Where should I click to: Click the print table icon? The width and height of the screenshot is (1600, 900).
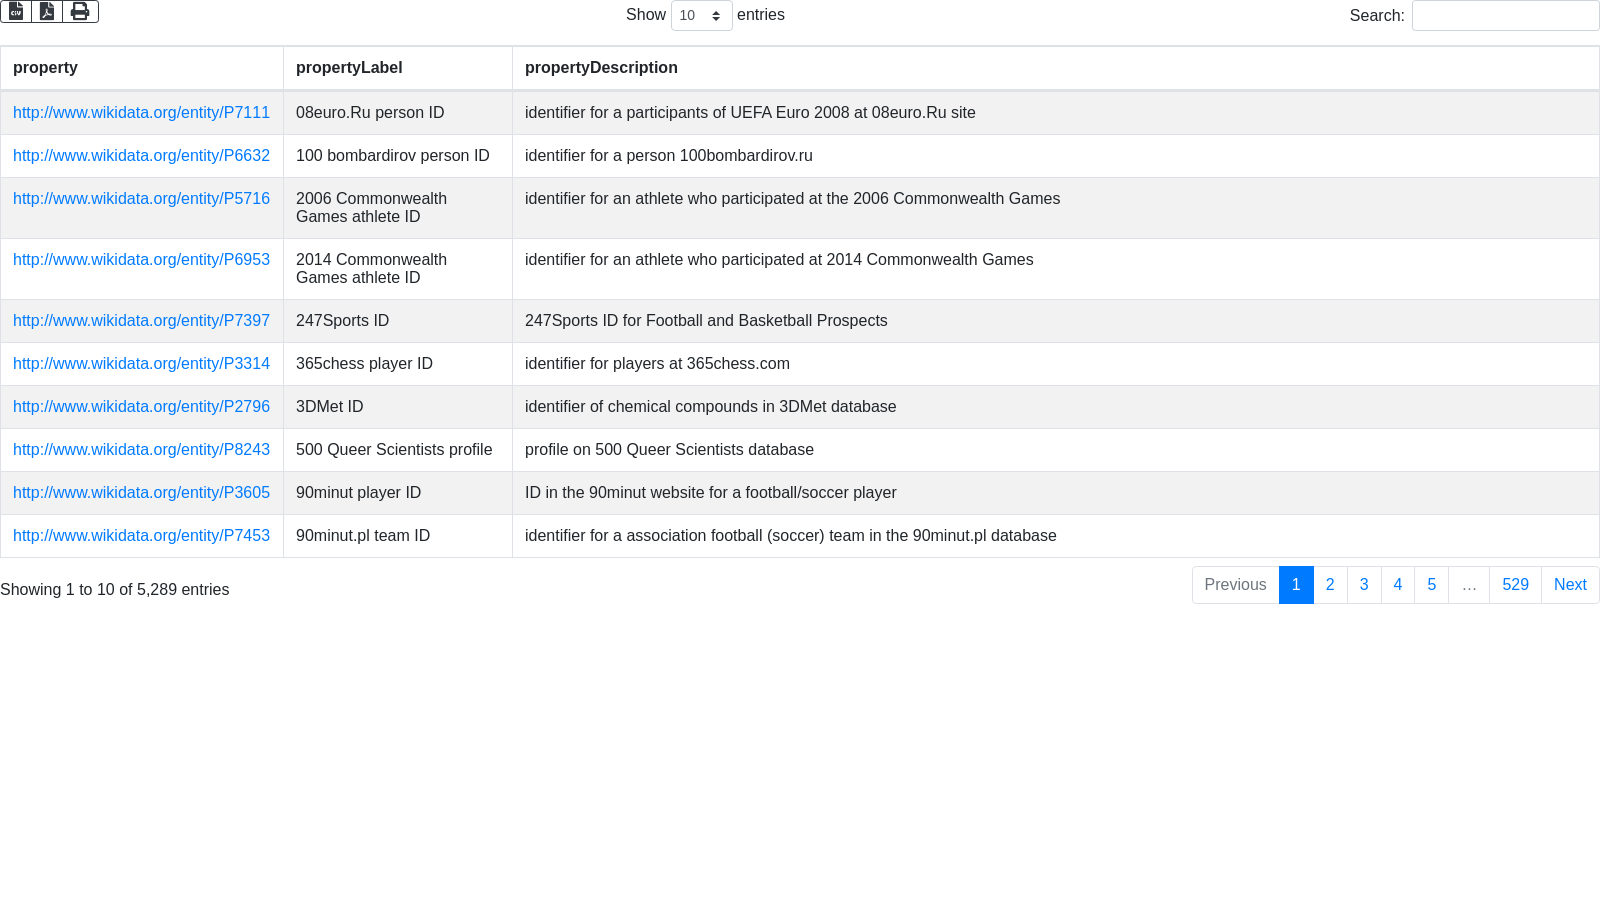[x=80, y=11]
